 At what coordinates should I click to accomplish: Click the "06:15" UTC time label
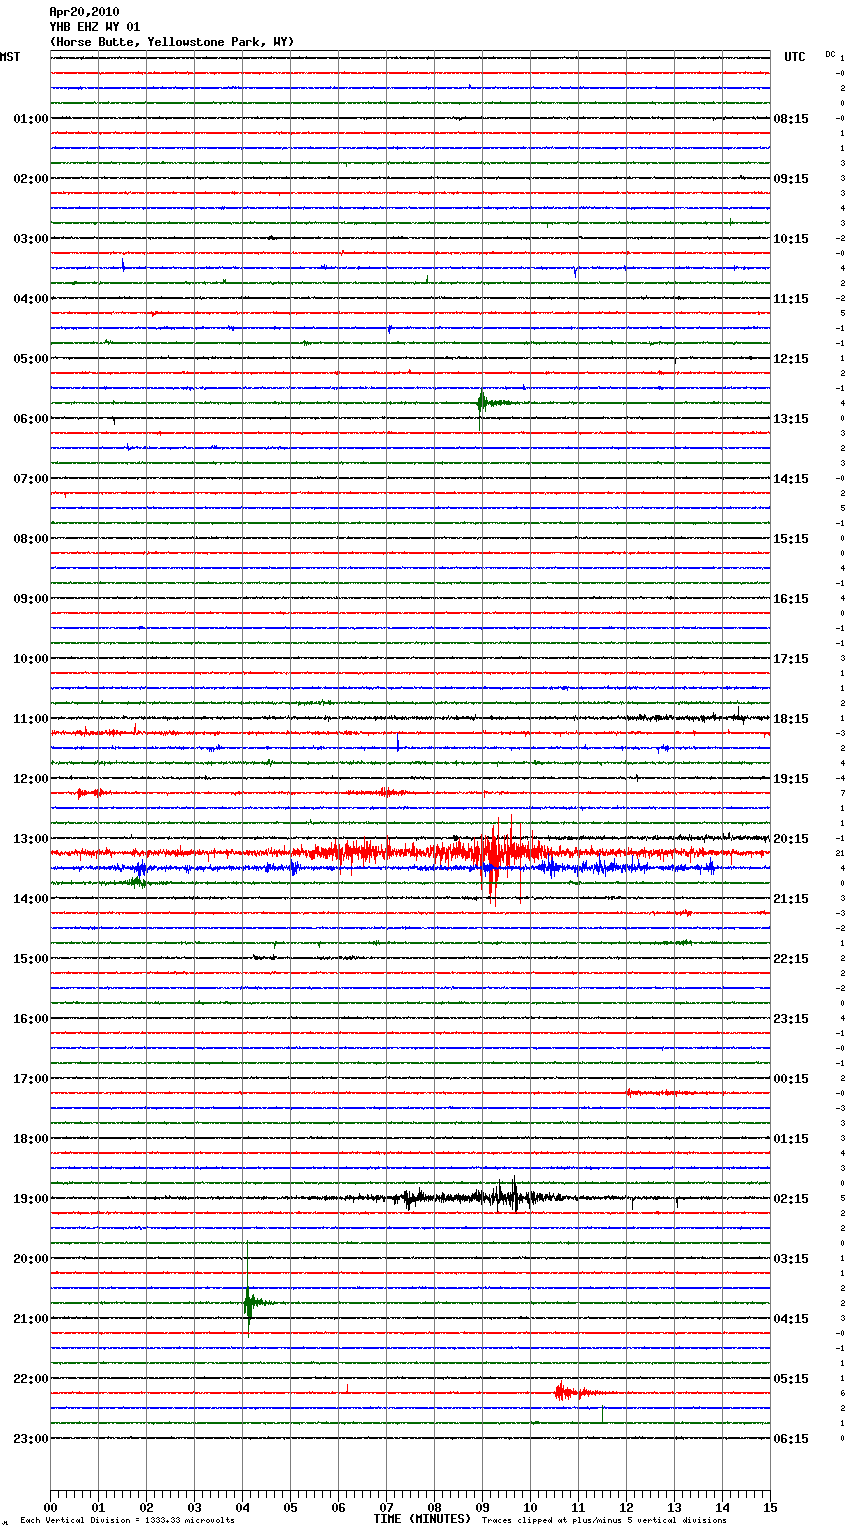[x=791, y=1439]
